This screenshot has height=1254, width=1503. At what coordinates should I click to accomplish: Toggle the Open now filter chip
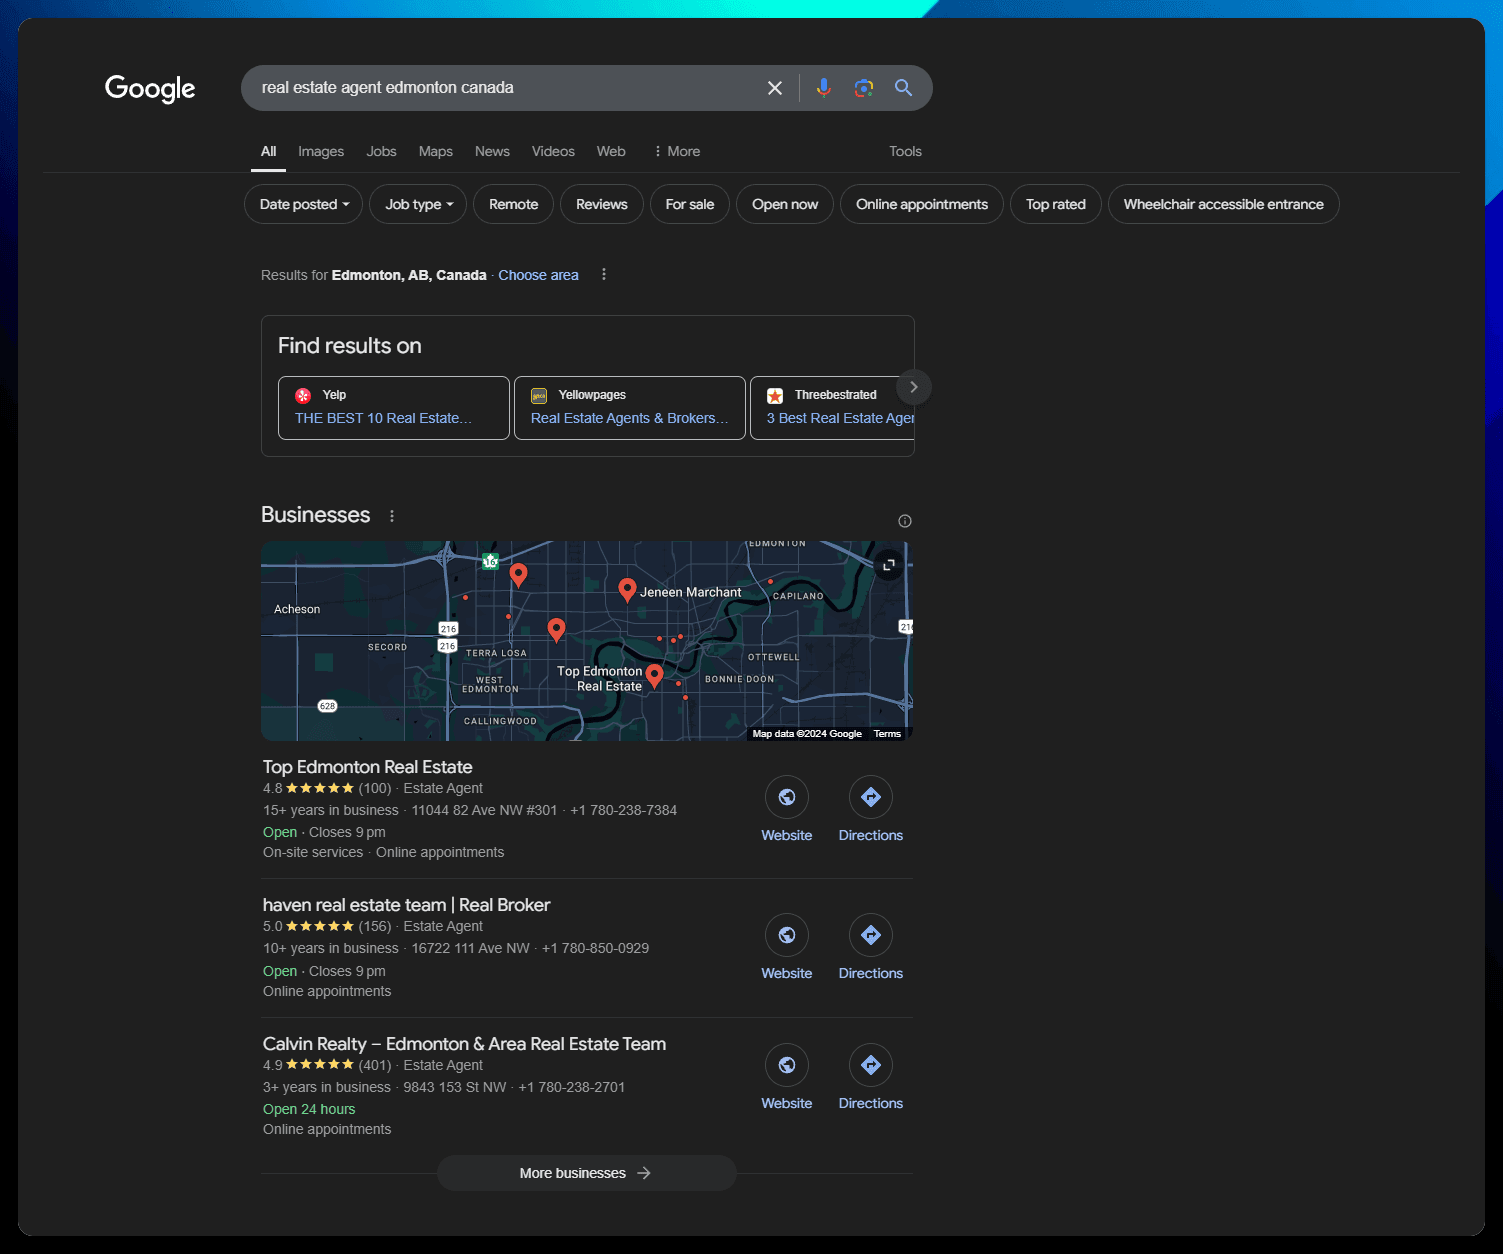(x=785, y=204)
